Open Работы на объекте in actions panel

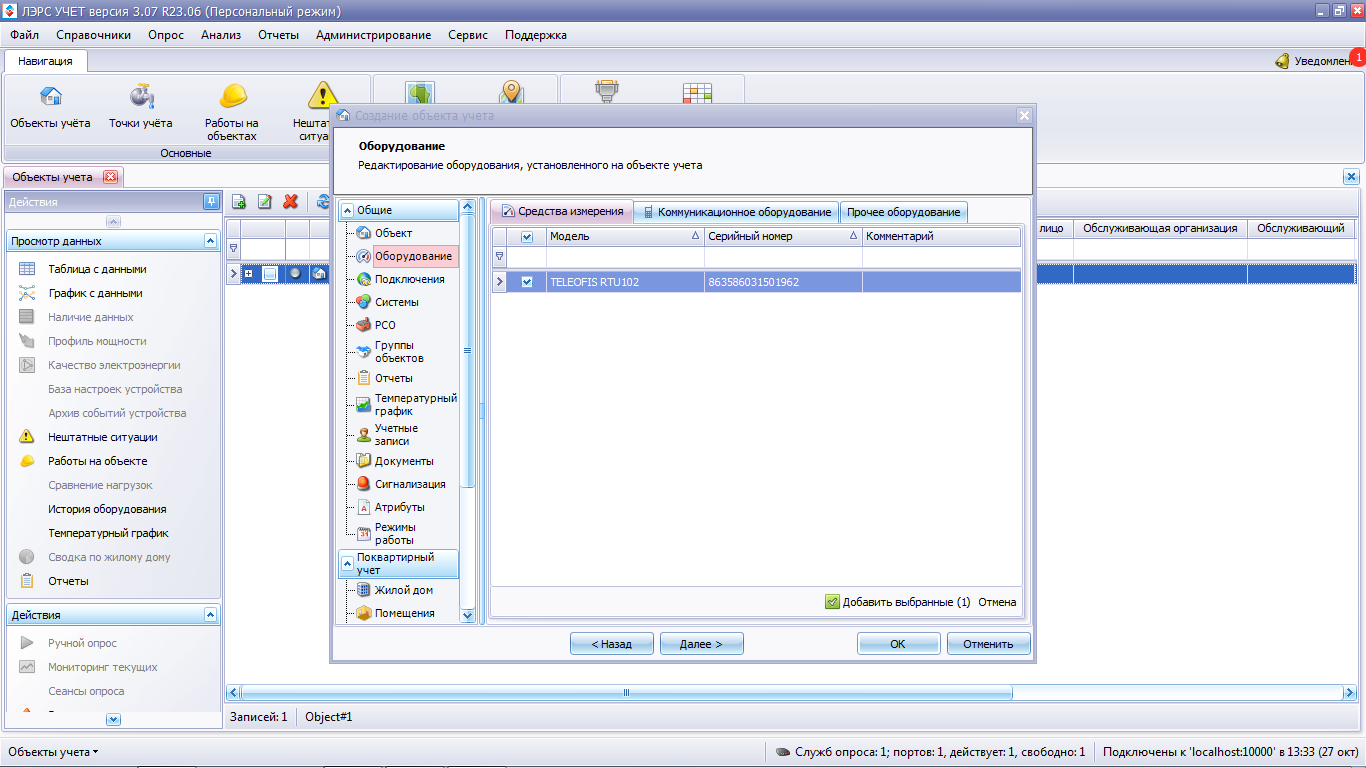97,461
